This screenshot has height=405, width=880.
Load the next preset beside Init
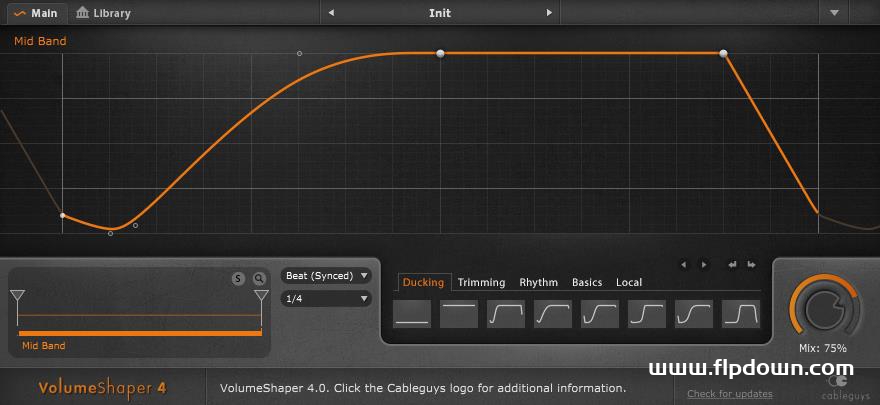(x=549, y=13)
